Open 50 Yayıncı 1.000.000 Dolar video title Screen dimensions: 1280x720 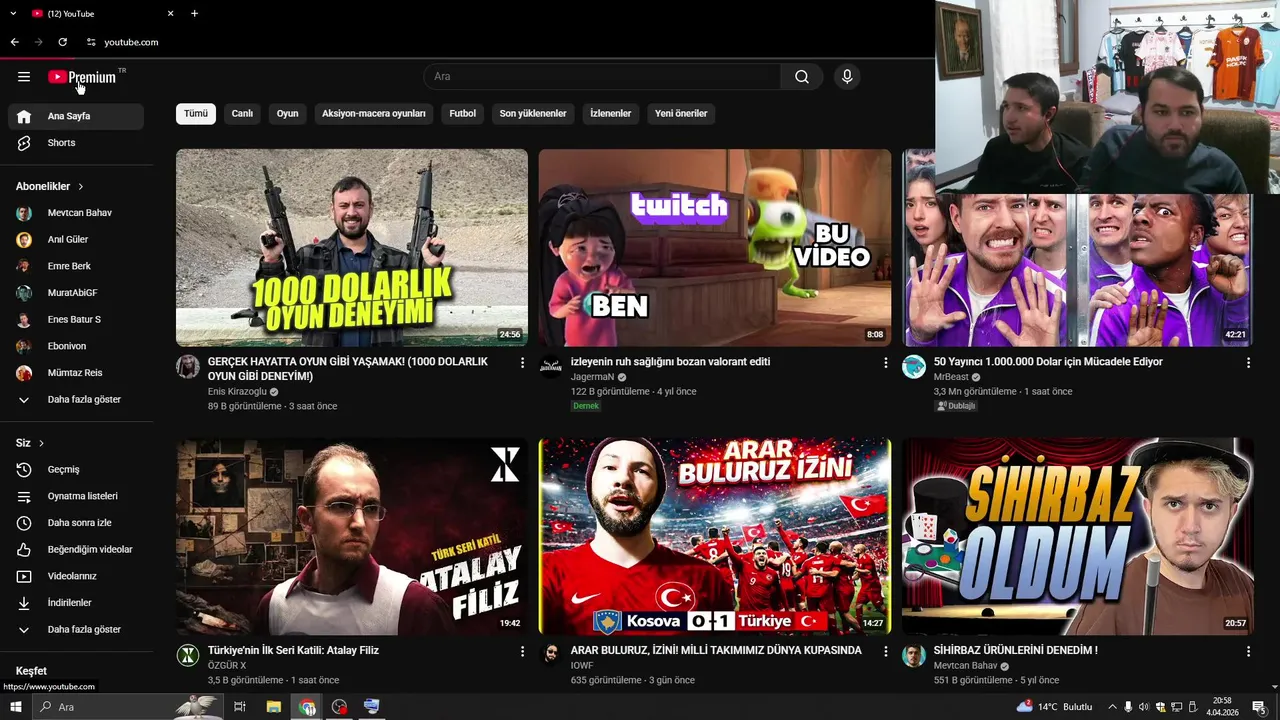tap(1048, 362)
